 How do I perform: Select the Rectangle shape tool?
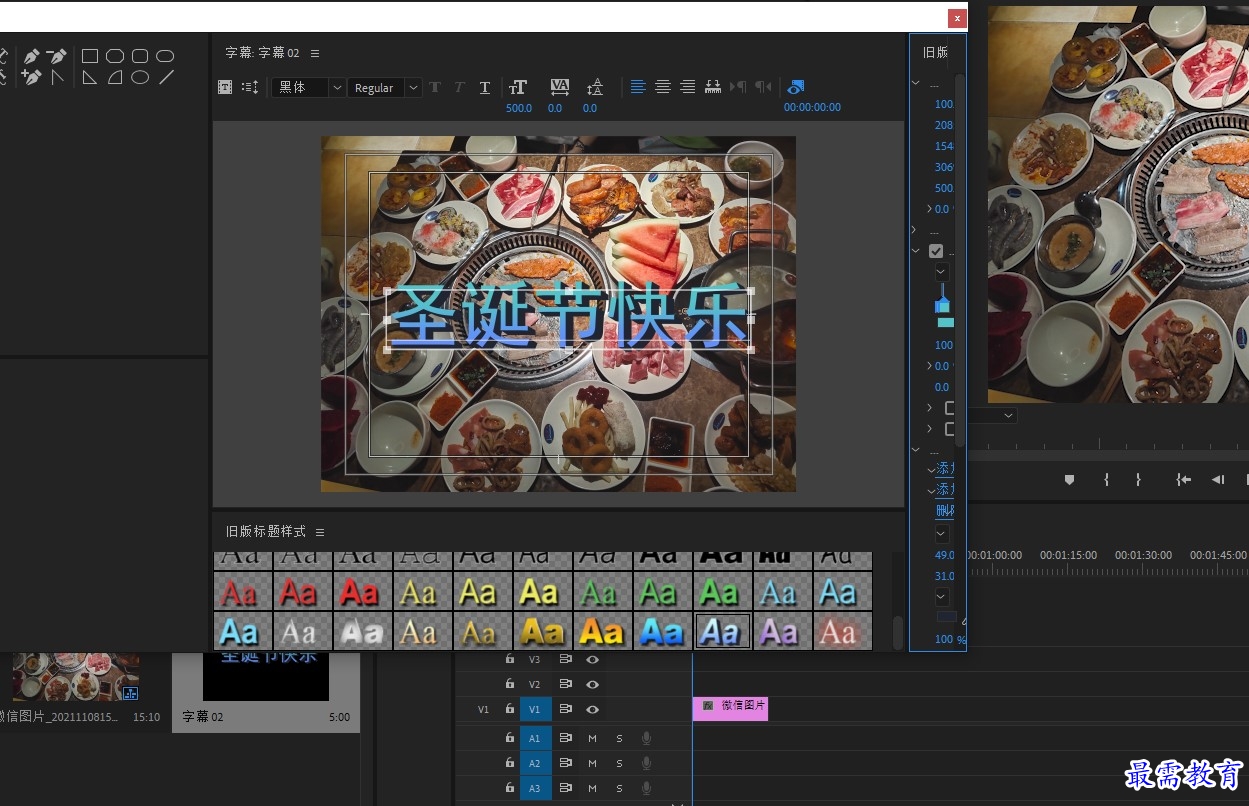point(90,56)
